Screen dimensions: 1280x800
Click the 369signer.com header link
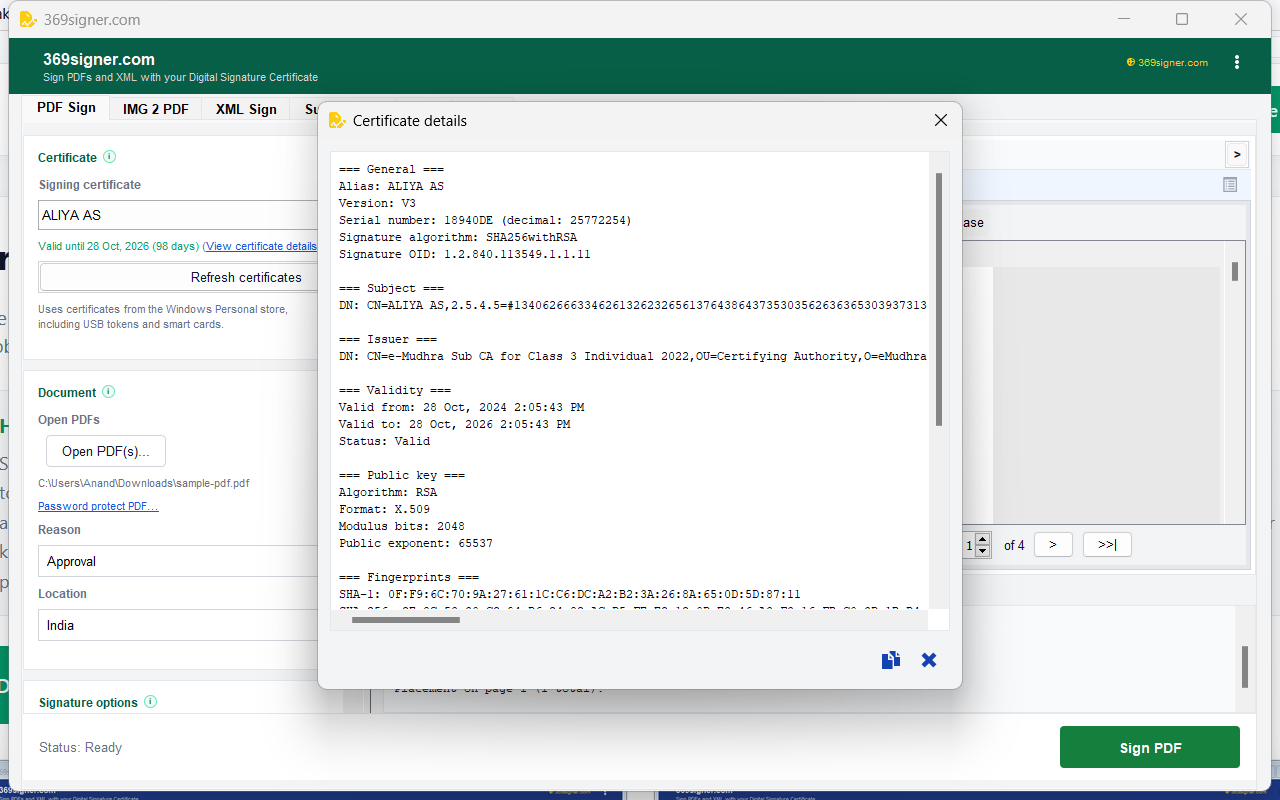pyautogui.click(x=1167, y=62)
